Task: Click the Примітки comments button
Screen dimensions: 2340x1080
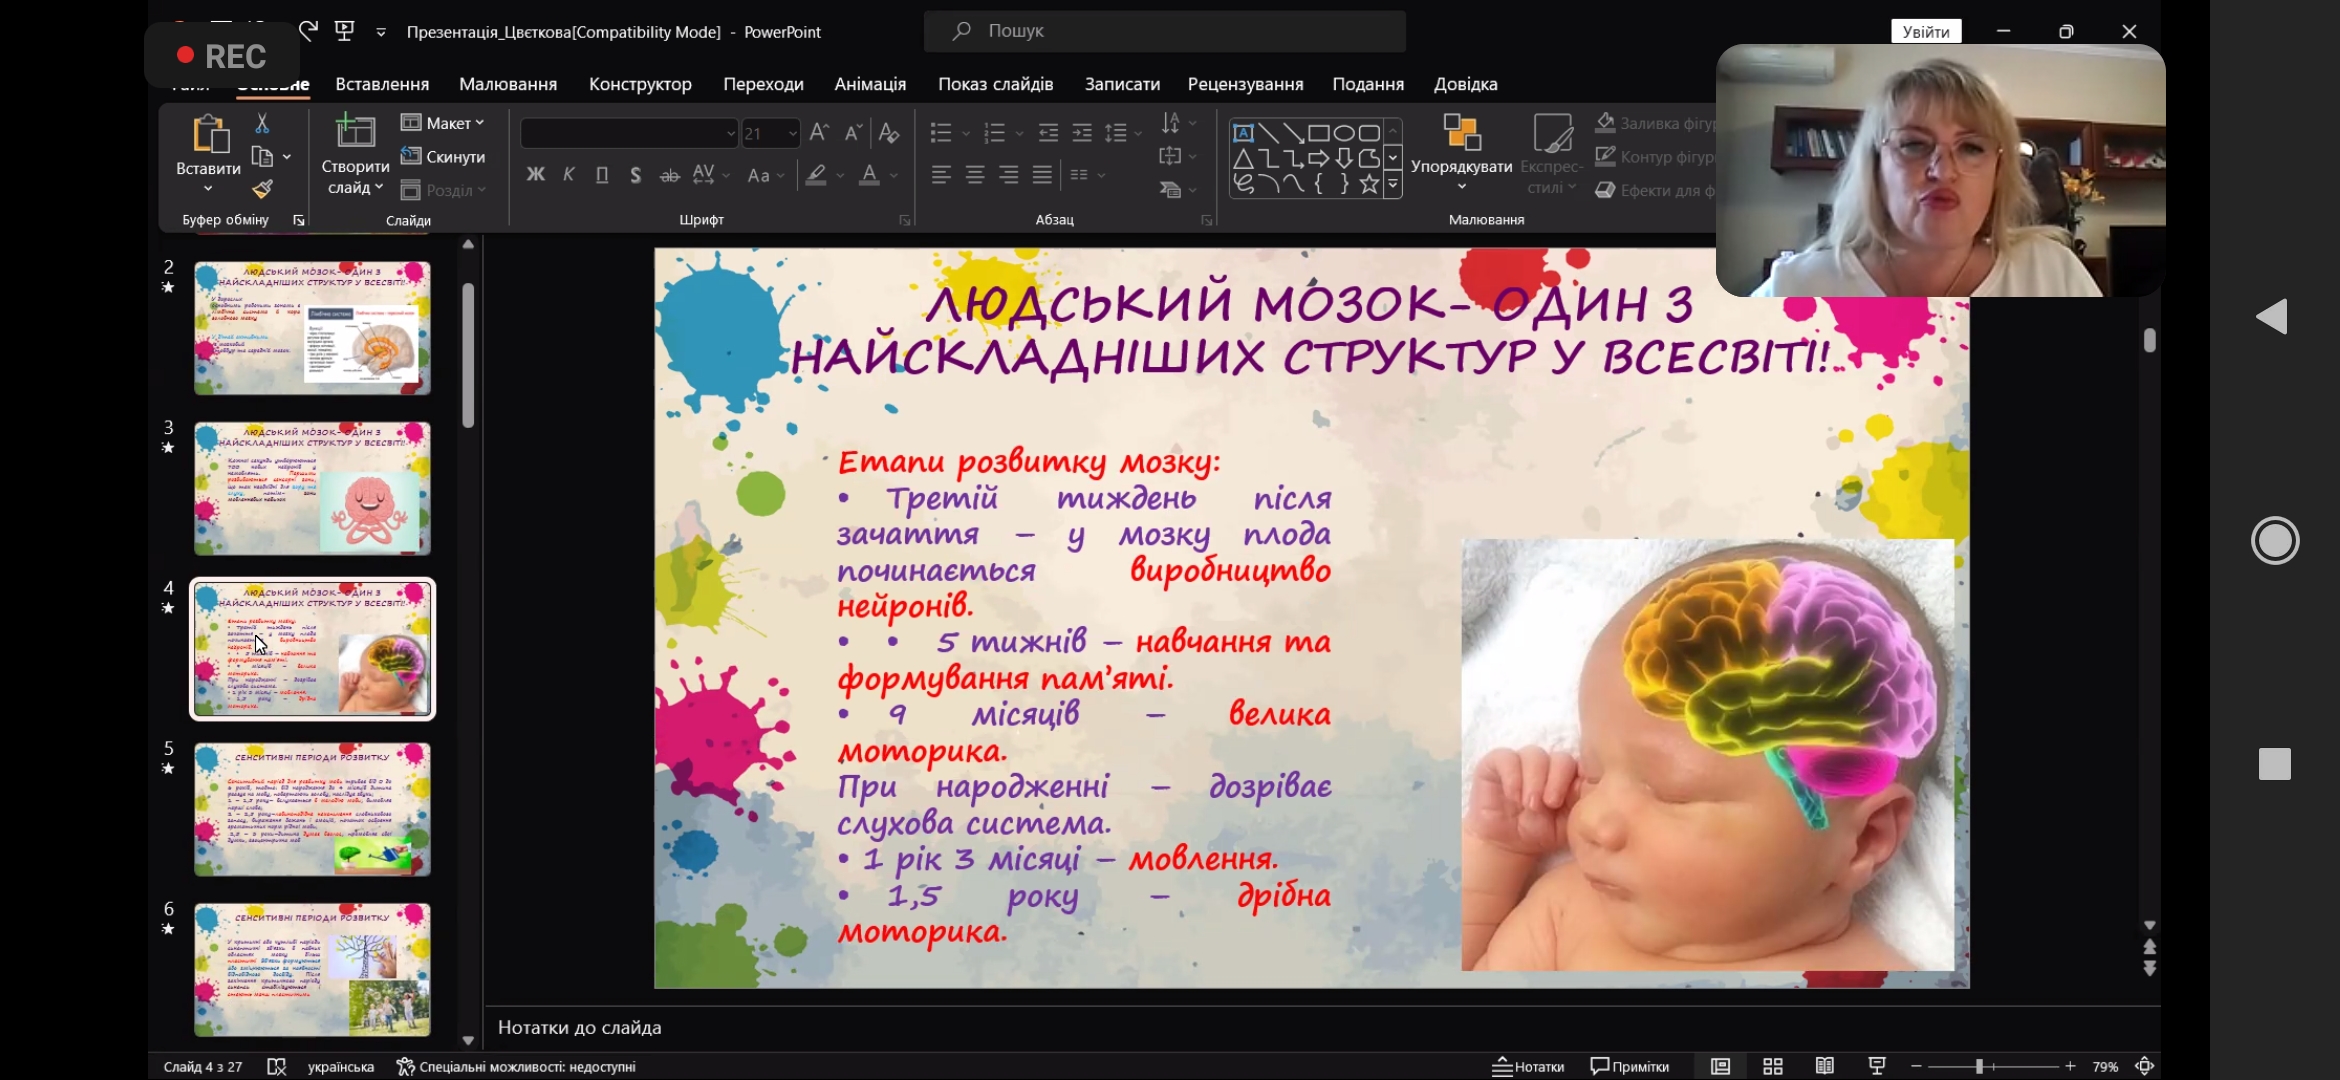Action: click(1630, 1066)
